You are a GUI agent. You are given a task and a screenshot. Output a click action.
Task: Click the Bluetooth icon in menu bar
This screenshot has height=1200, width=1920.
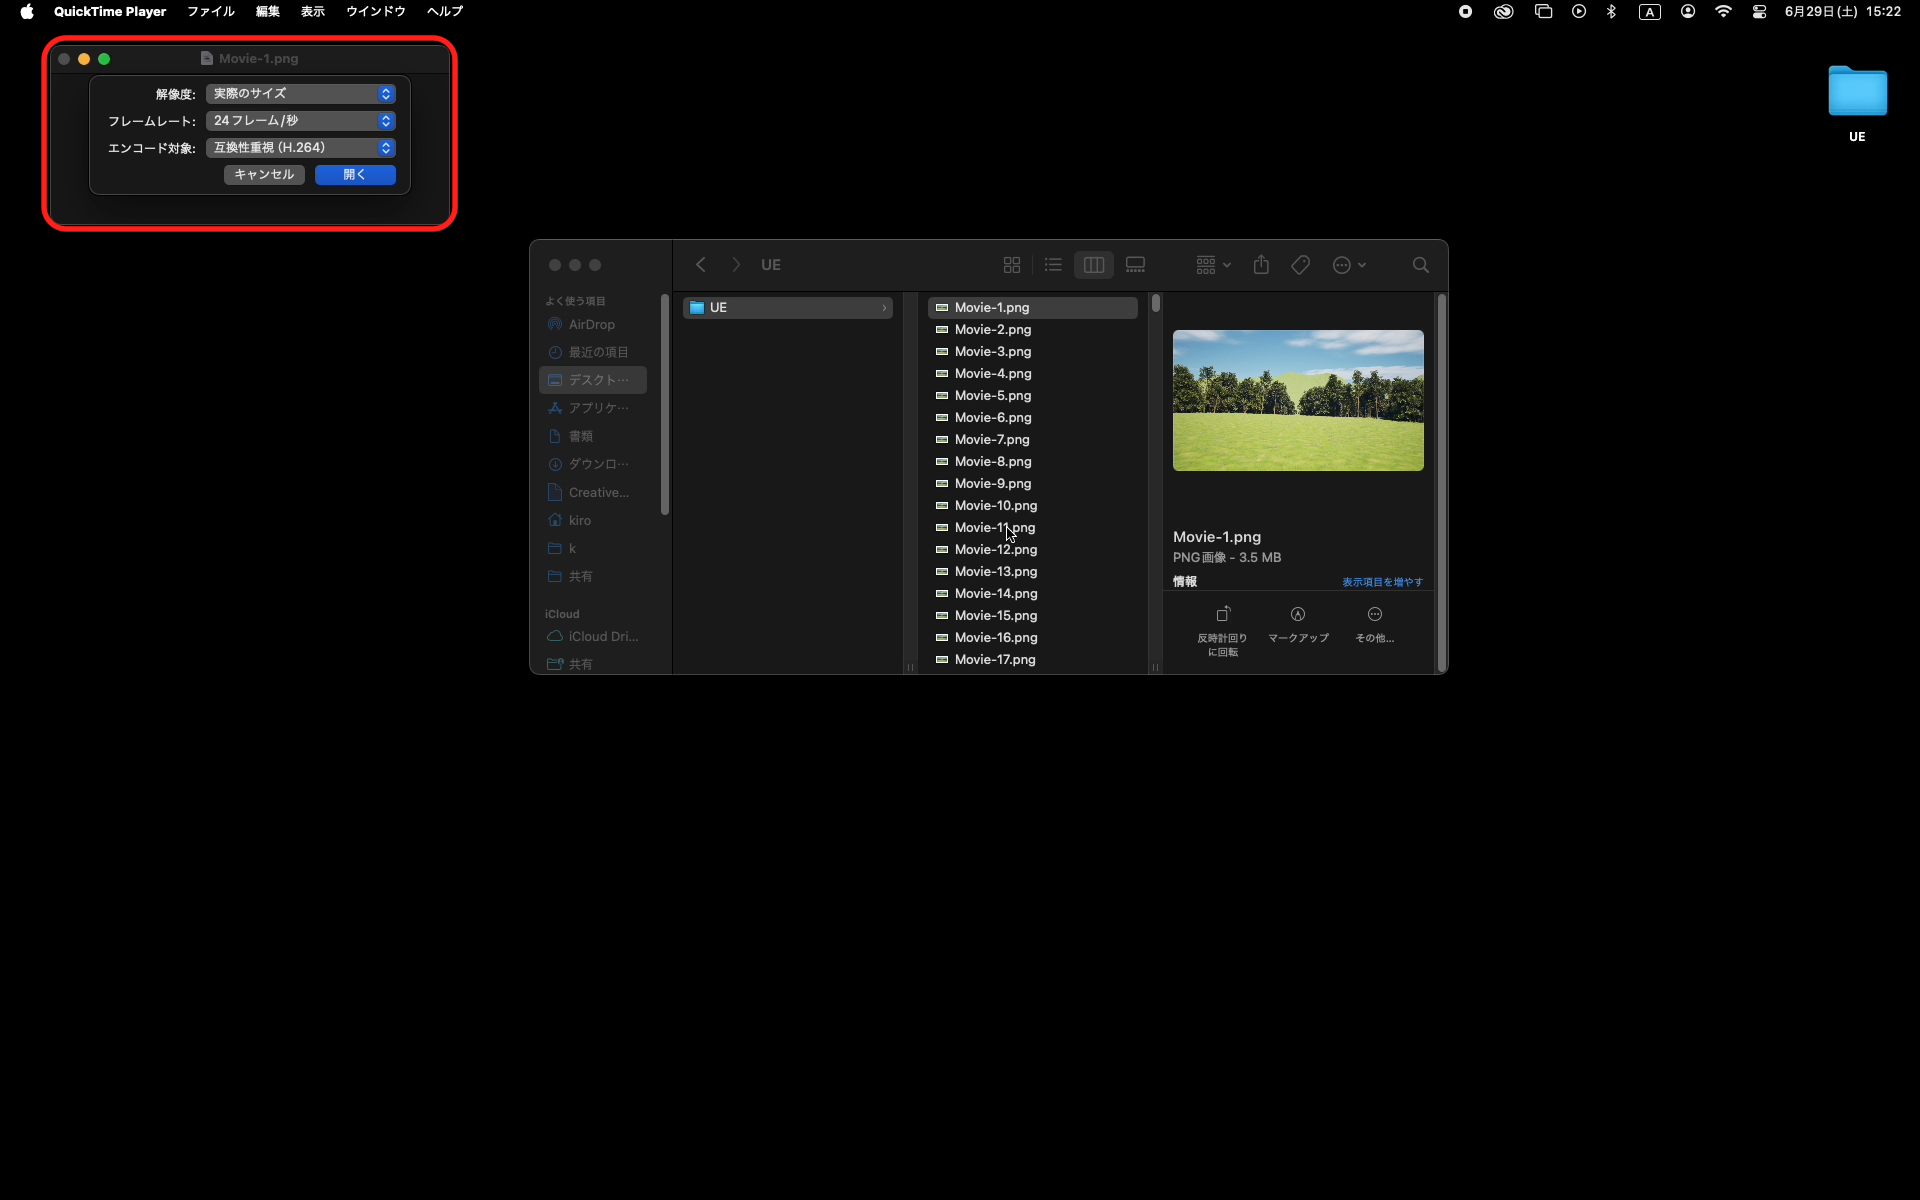(x=1611, y=12)
